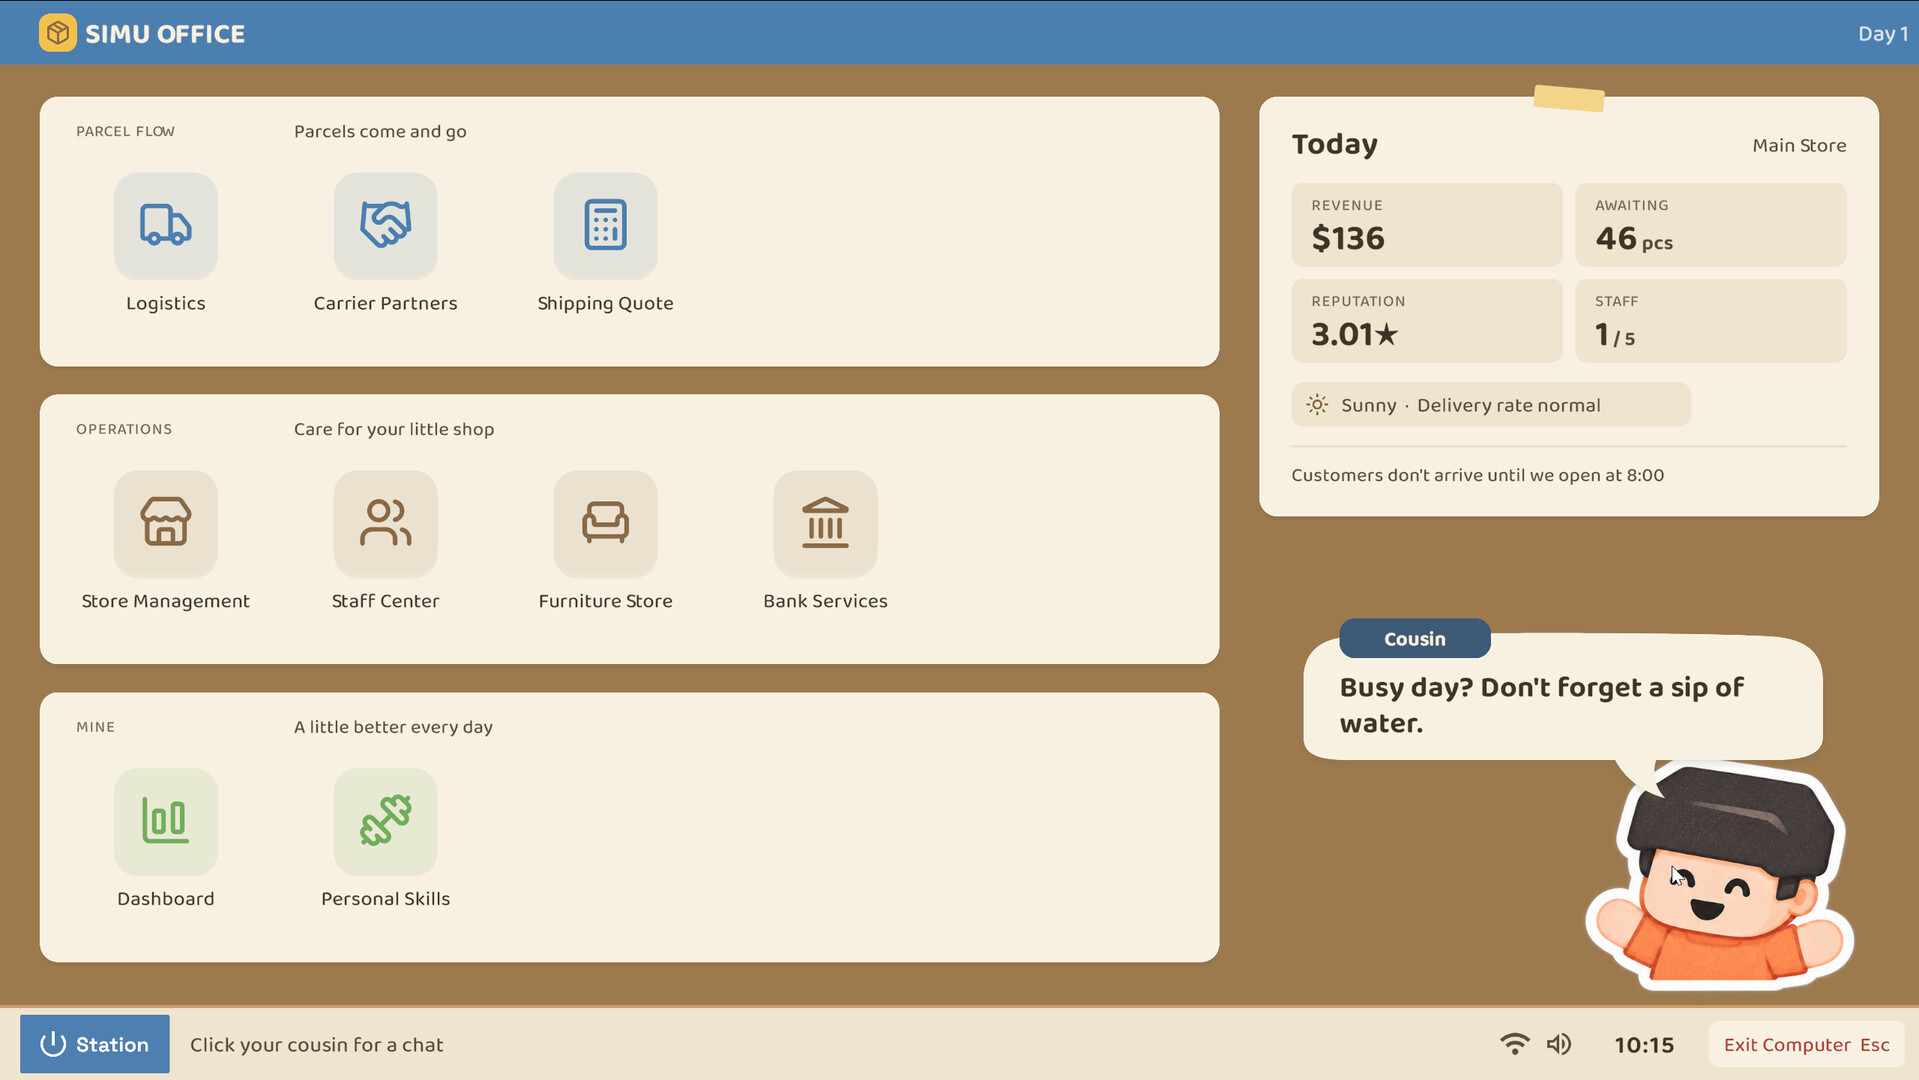Click the Bank Services label text
Screen dimensions: 1919x1080
[x=826, y=601]
